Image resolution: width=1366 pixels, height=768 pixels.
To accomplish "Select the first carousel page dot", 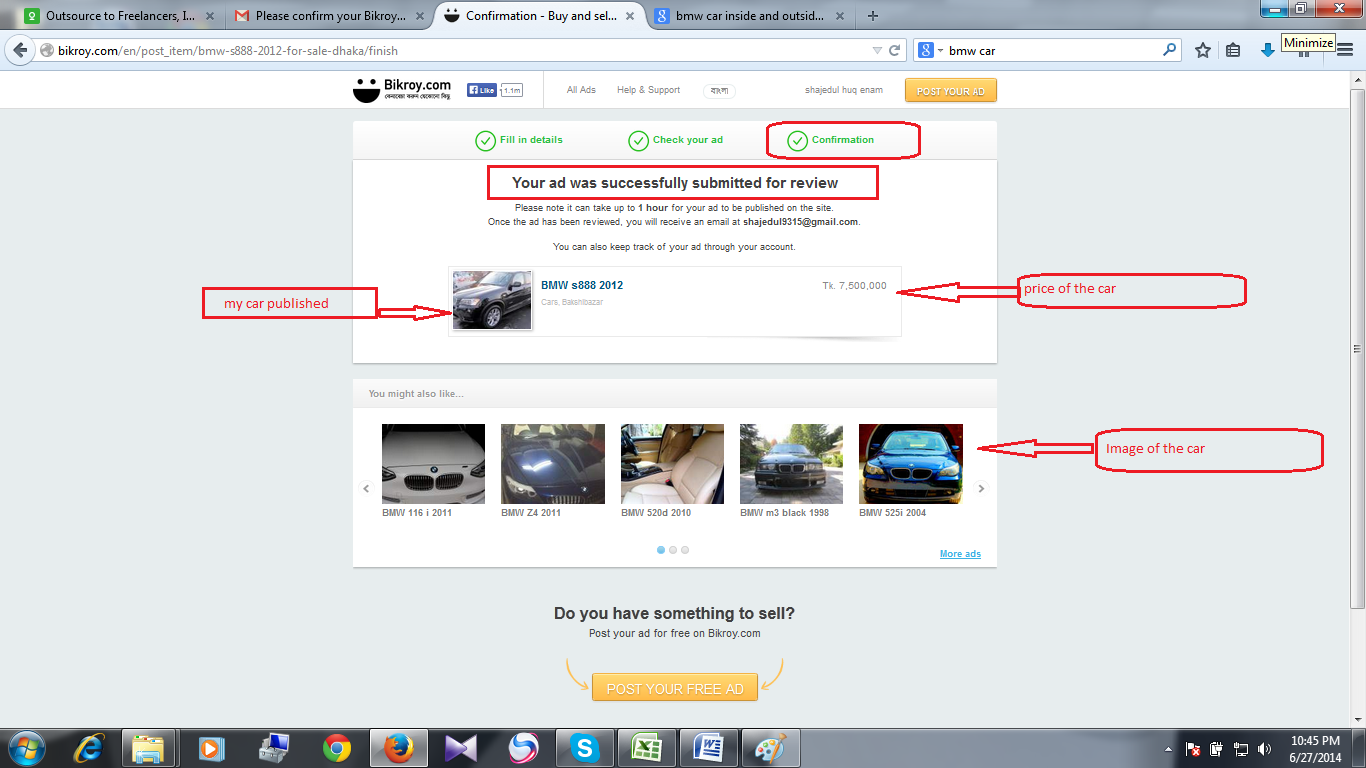I will tap(661, 550).
